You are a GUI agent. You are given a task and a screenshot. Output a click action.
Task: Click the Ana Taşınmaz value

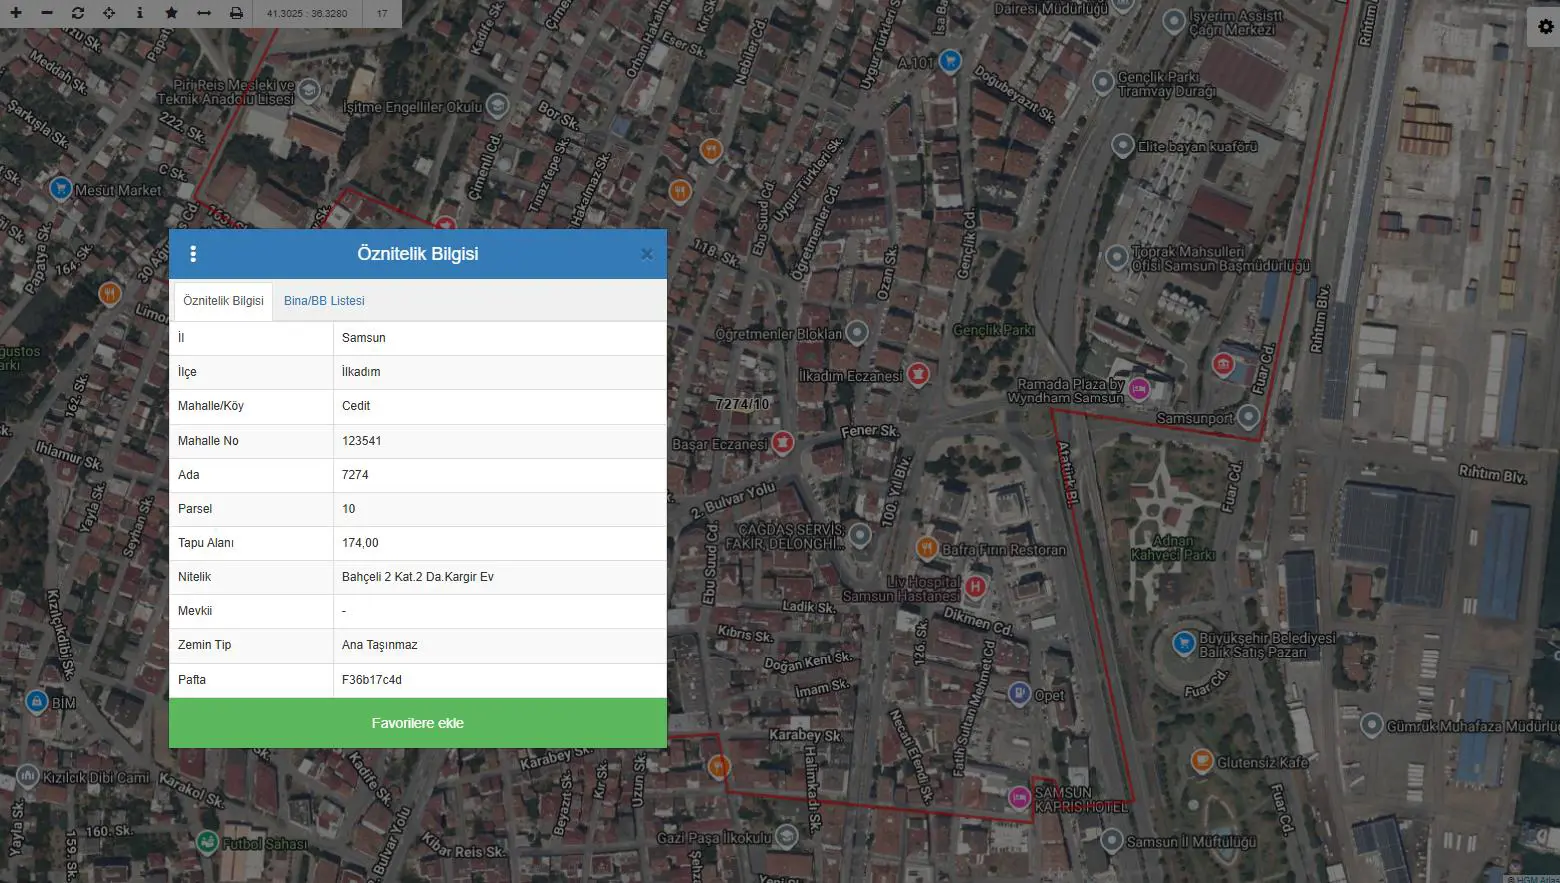pos(380,645)
